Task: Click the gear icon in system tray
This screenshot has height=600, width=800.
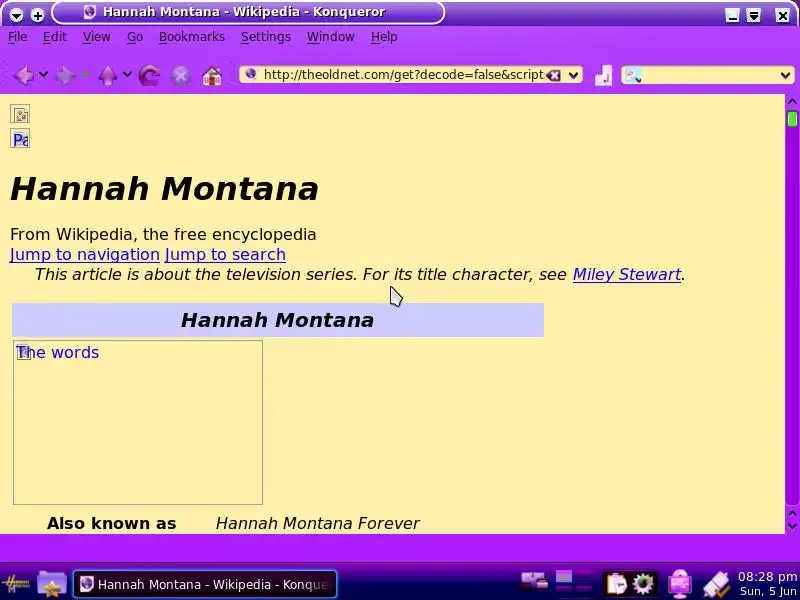Action: pos(643,583)
